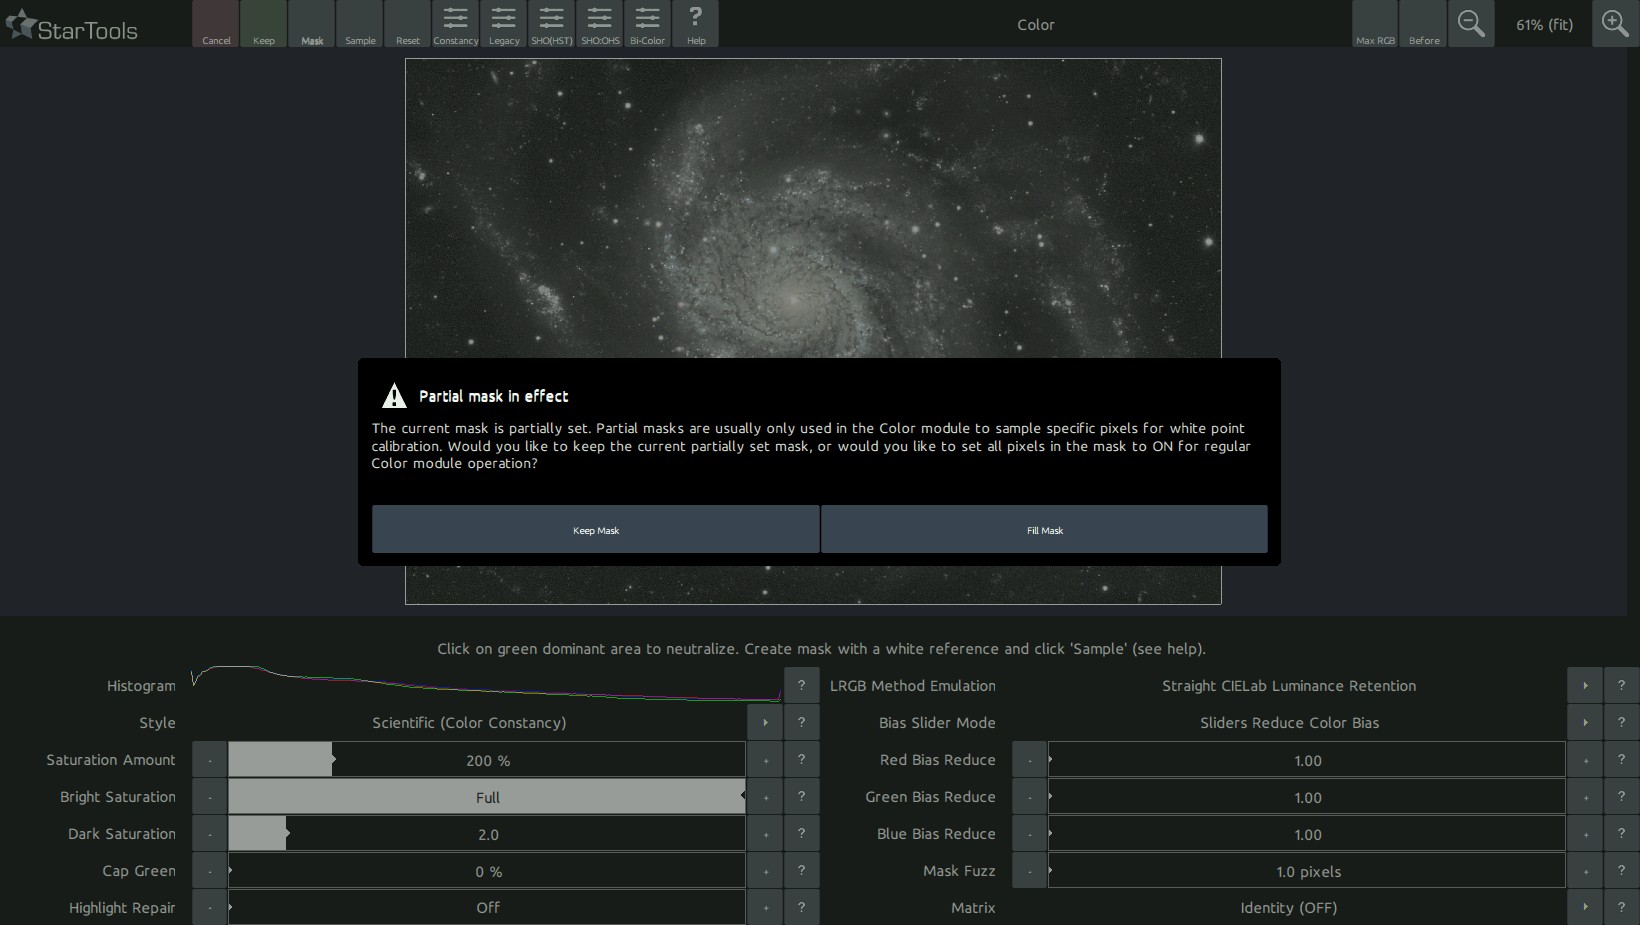Apply the Bi-Color preset
Screen dimensions: 1640x925
pos(647,24)
